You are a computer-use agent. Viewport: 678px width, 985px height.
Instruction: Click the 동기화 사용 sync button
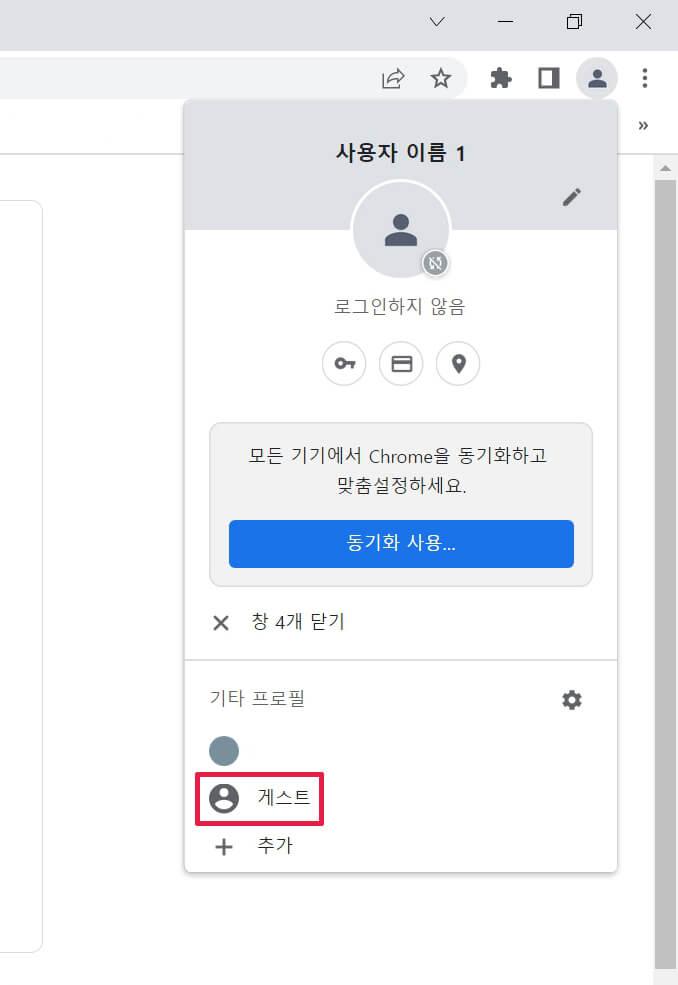tap(401, 544)
